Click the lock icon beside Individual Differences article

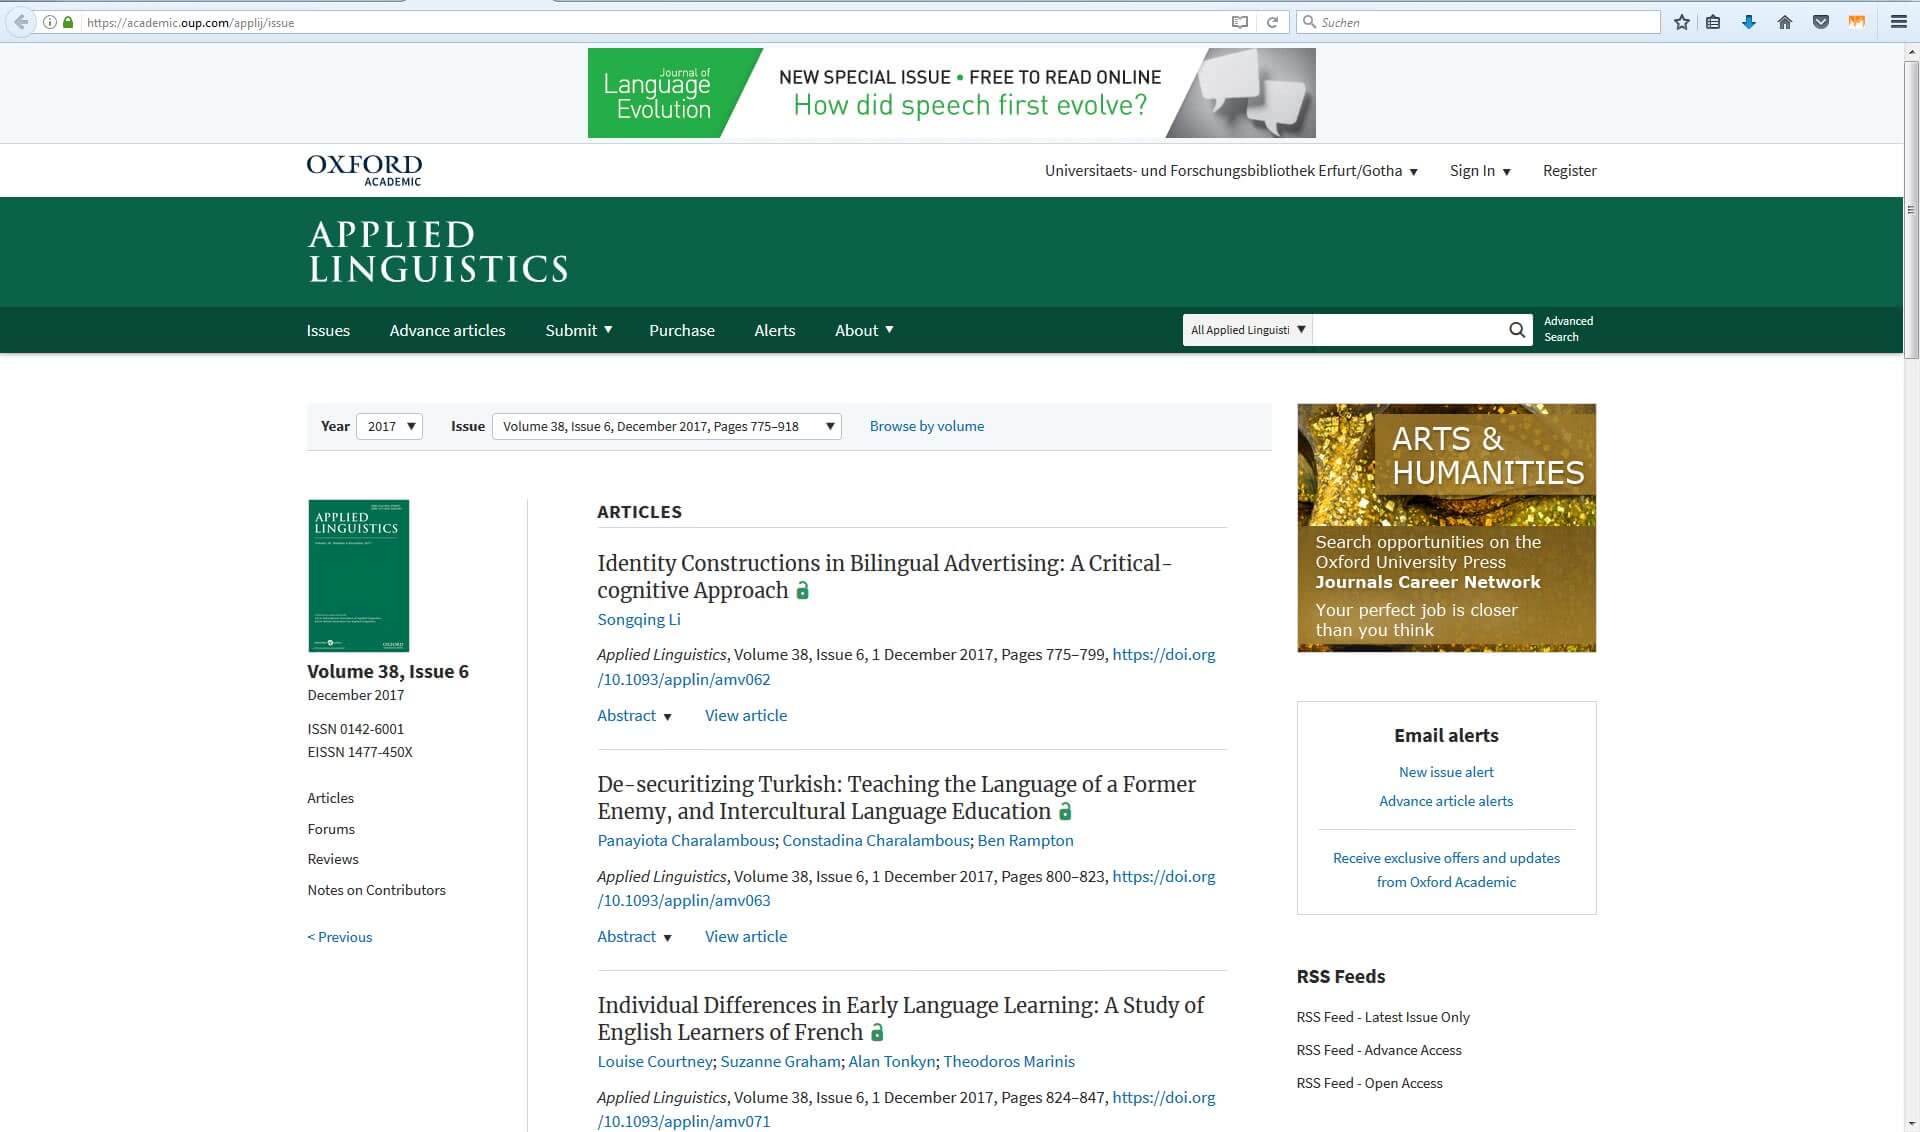[877, 1033]
